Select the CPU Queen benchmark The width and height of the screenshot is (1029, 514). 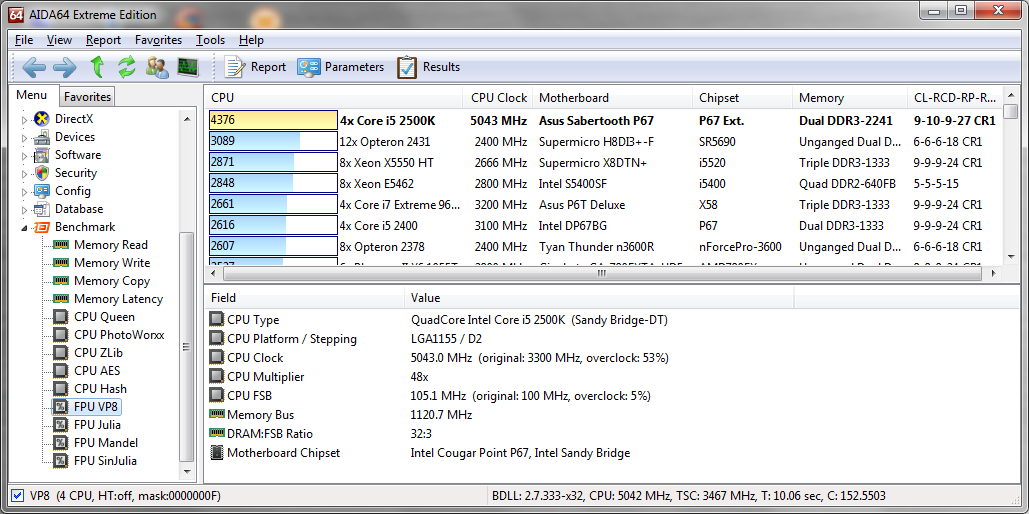(x=94, y=317)
